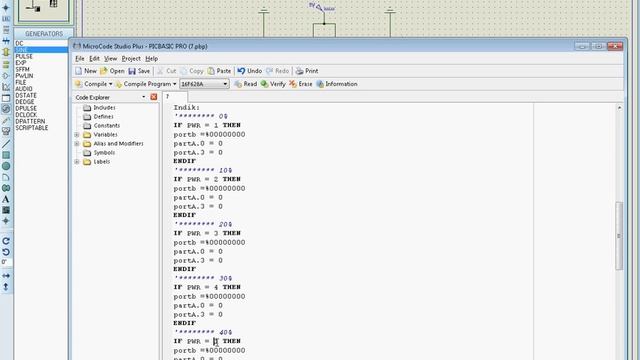Click Paste toolbar button
This screenshot has width=640, height=360.
[219, 71]
